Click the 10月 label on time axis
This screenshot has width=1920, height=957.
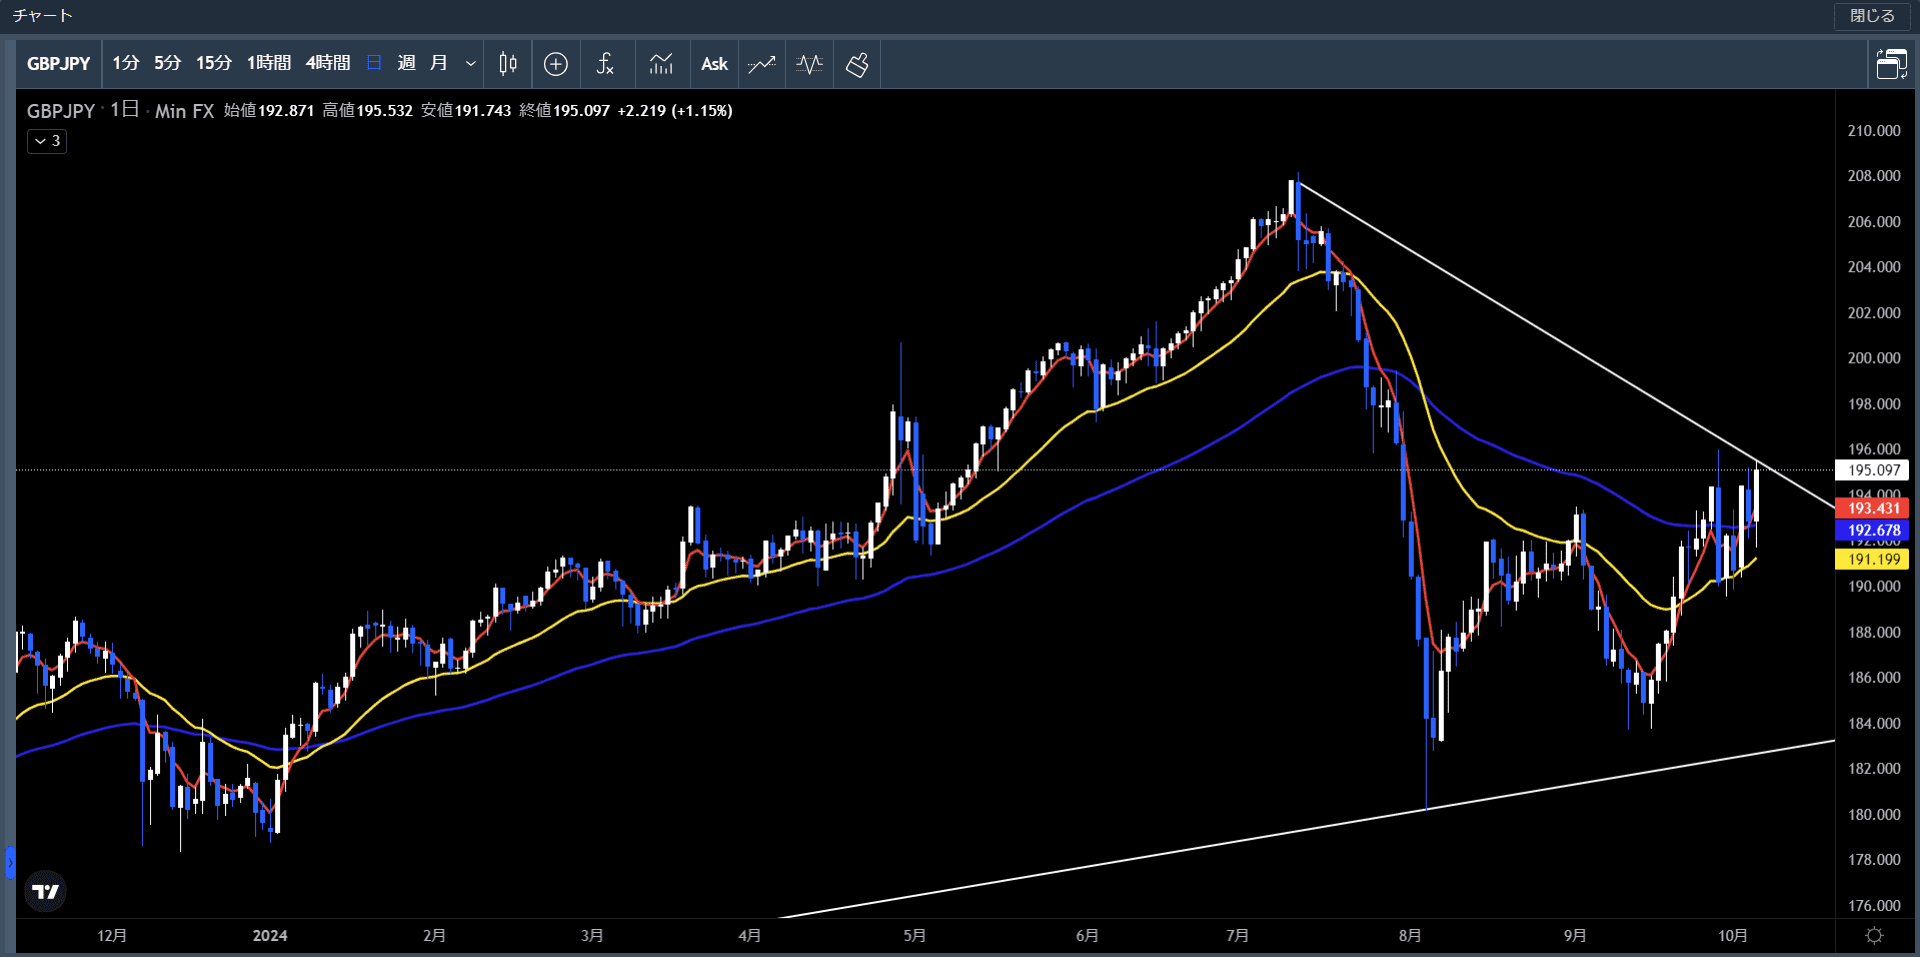[x=1733, y=935]
